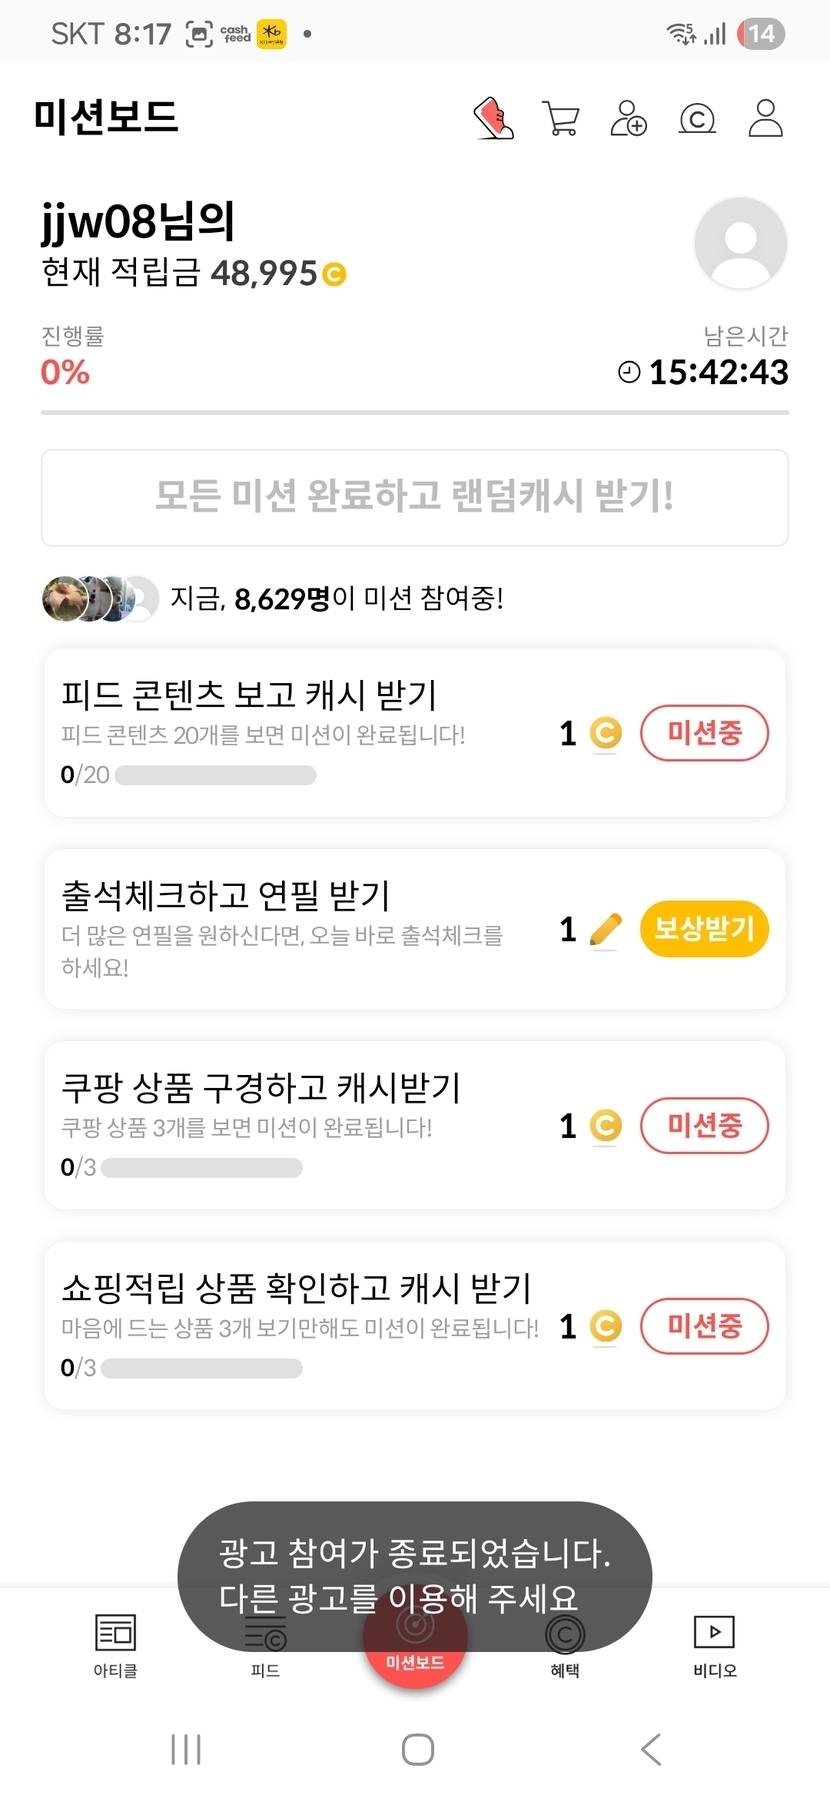The image size is (830, 1798).
Task: Open the shopping cart icon
Action: point(560,118)
